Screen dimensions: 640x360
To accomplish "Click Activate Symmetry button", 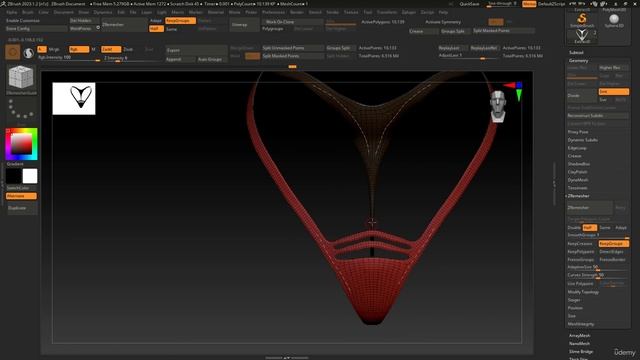I will [443, 22].
